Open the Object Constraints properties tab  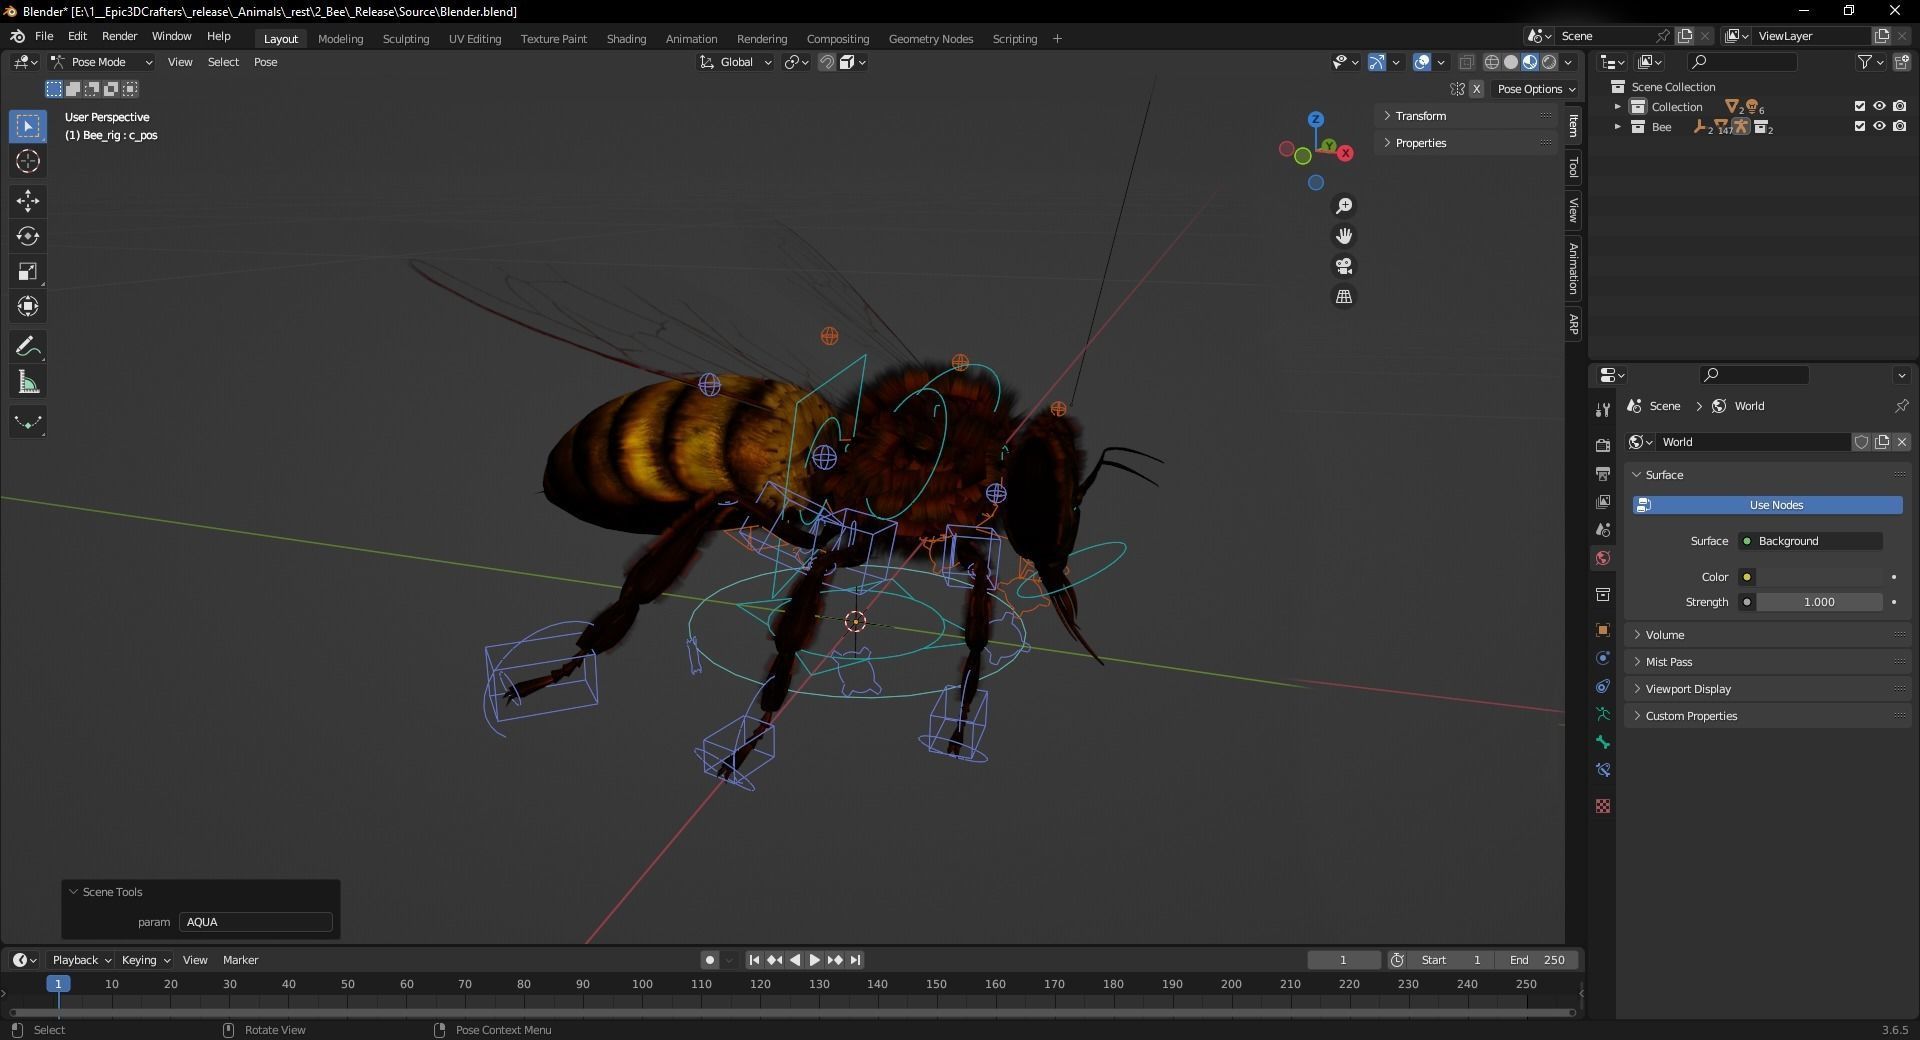coord(1603,686)
